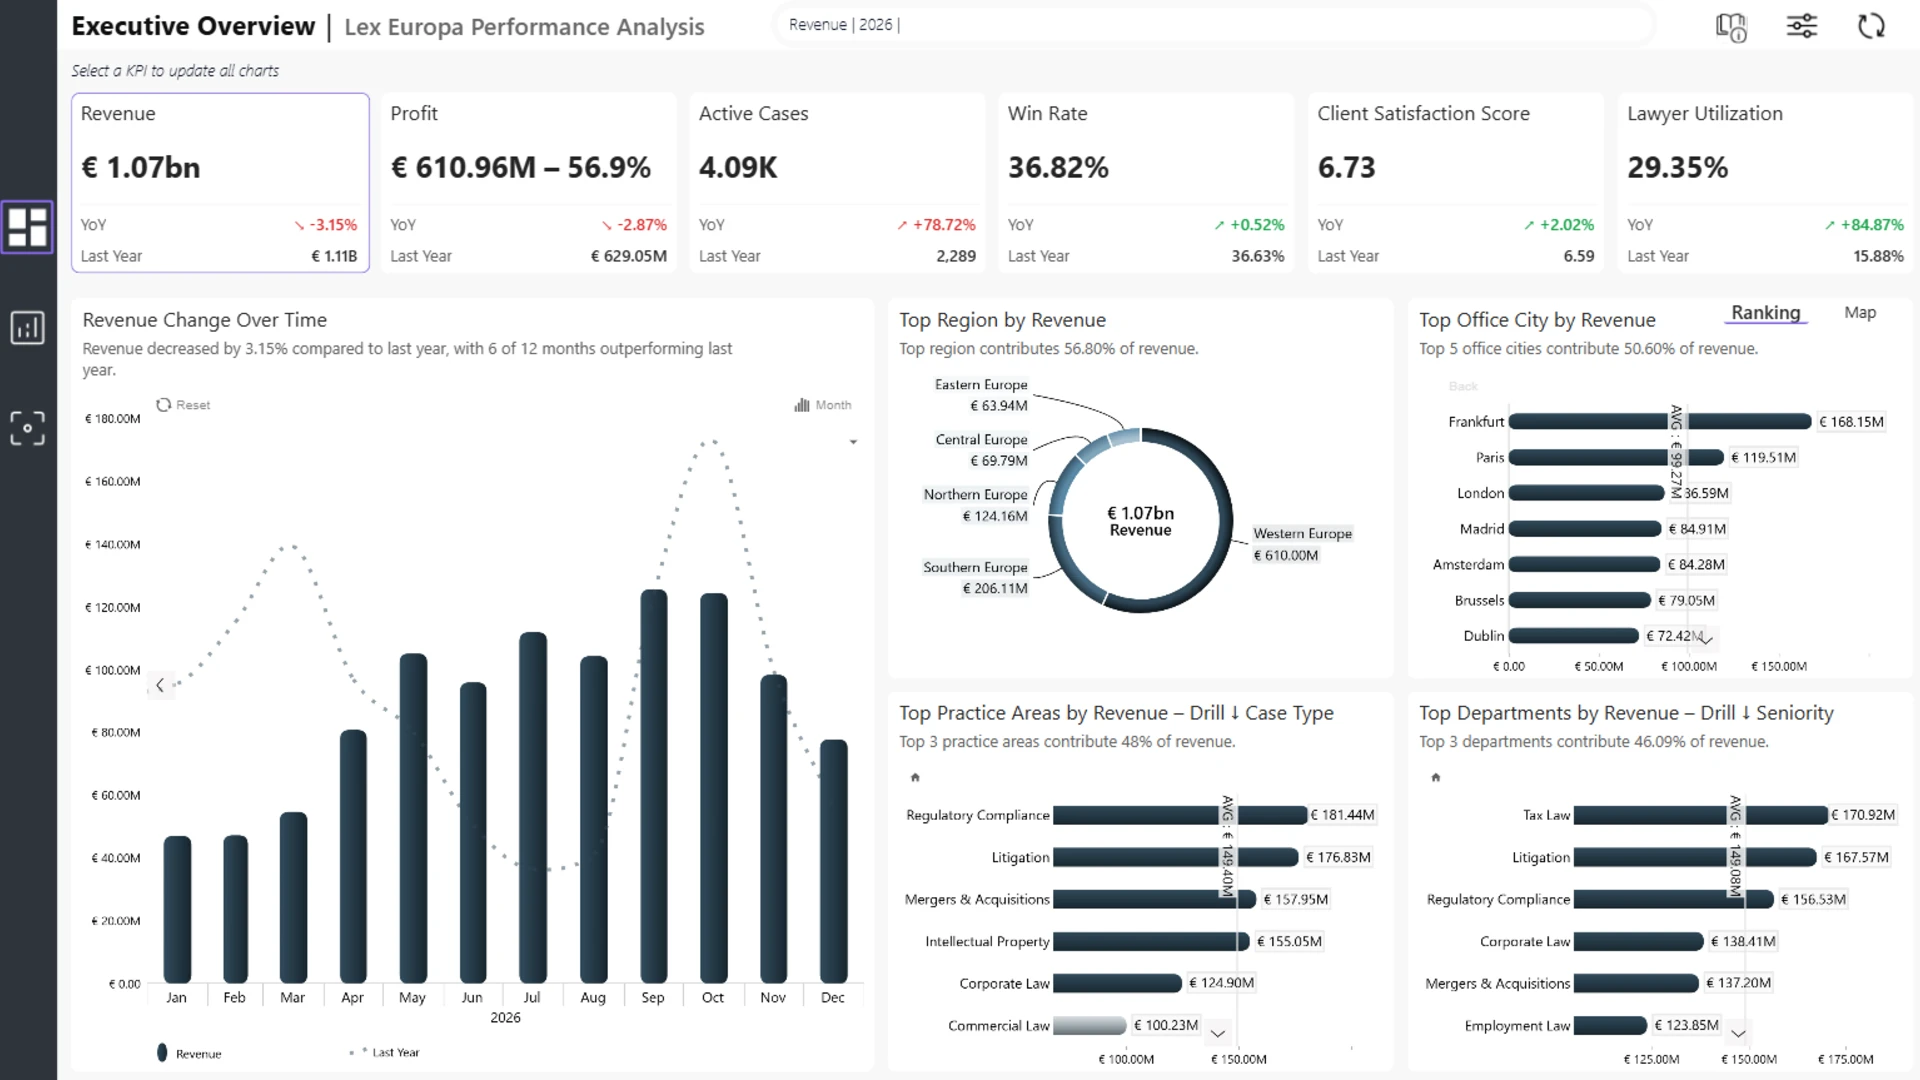The height and width of the screenshot is (1080, 1920).
Task: Click the left chevron on revenue chart
Action: coord(160,685)
